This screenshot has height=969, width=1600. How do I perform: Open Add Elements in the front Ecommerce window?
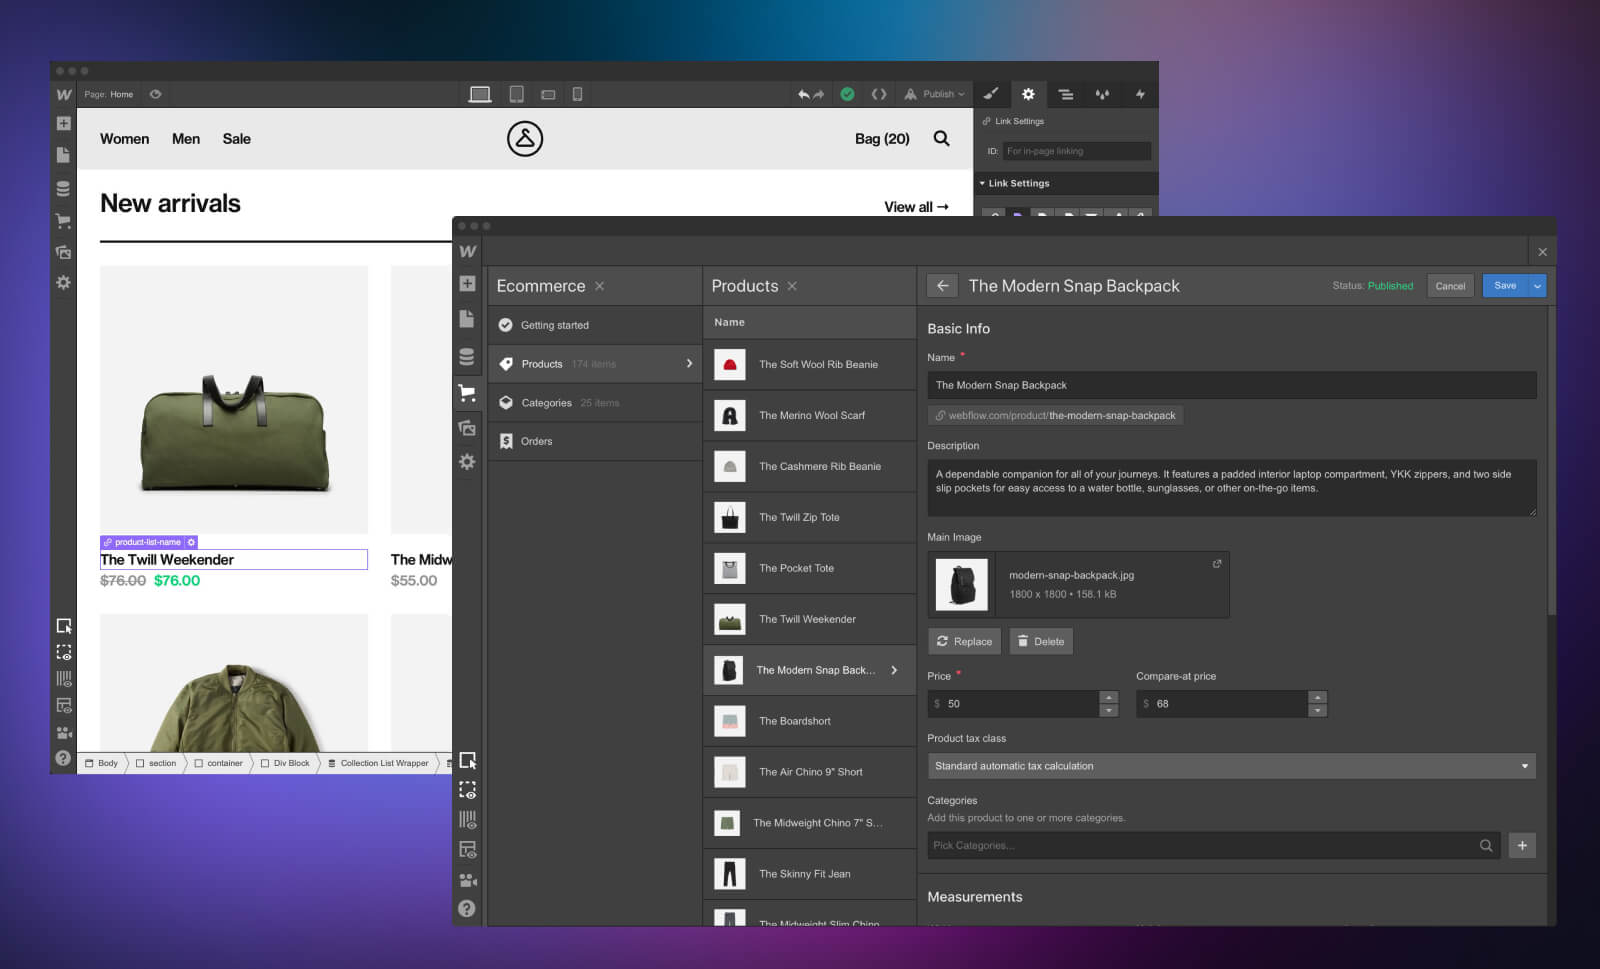467,284
